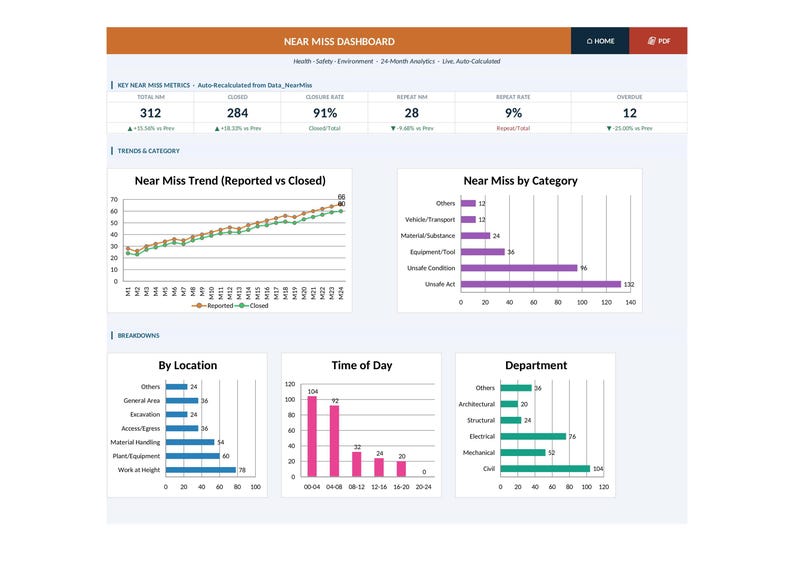Image resolution: width=794 pixels, height=562 pixels.
Task: Click the M24 label on trend axis
Action: [341, 293]
